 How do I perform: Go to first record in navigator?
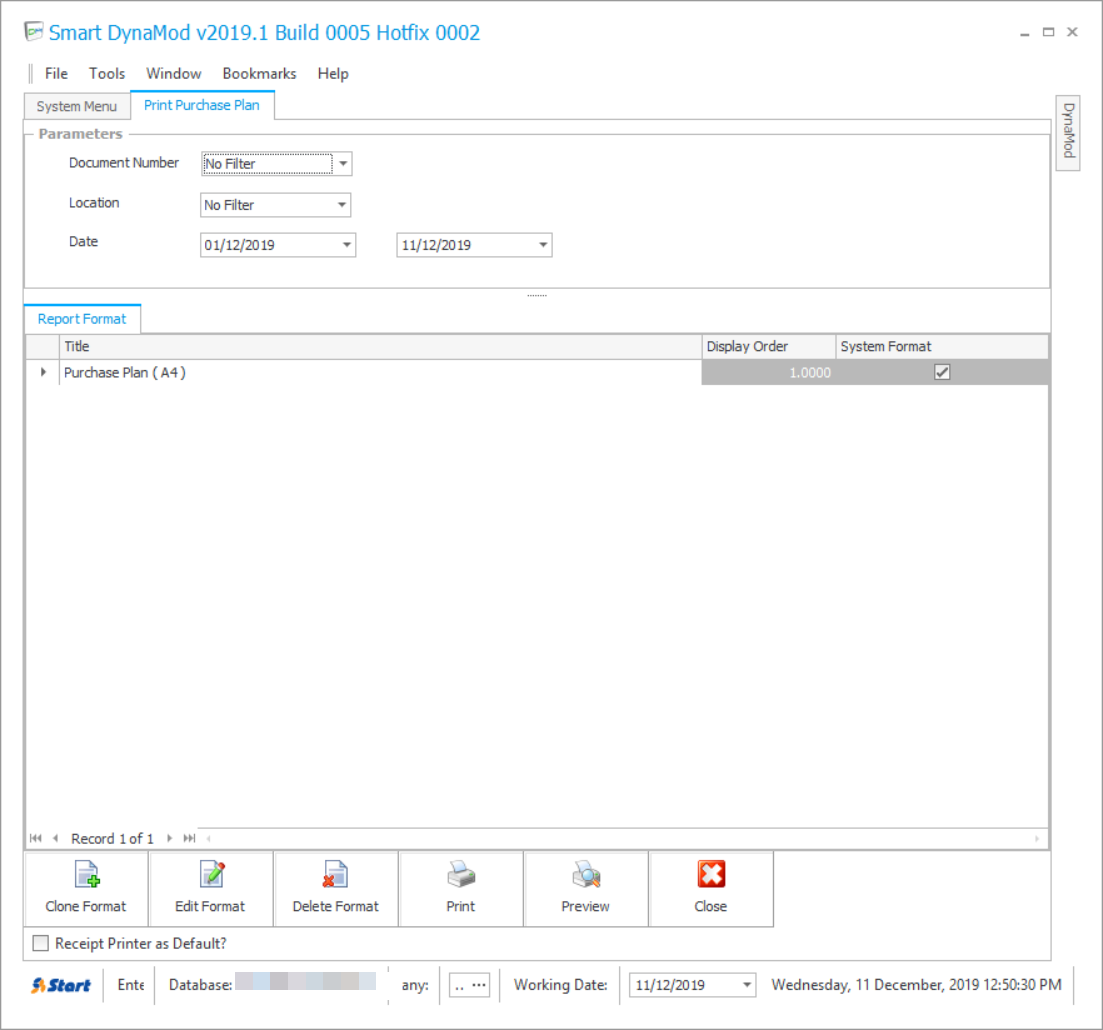click(x=36, y=838)
